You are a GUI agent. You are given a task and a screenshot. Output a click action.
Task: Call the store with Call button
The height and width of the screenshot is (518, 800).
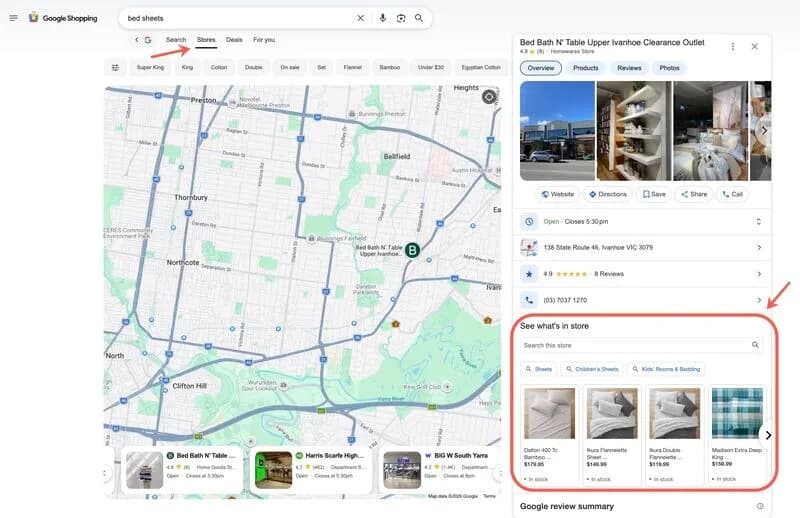(x=732, y=194)
